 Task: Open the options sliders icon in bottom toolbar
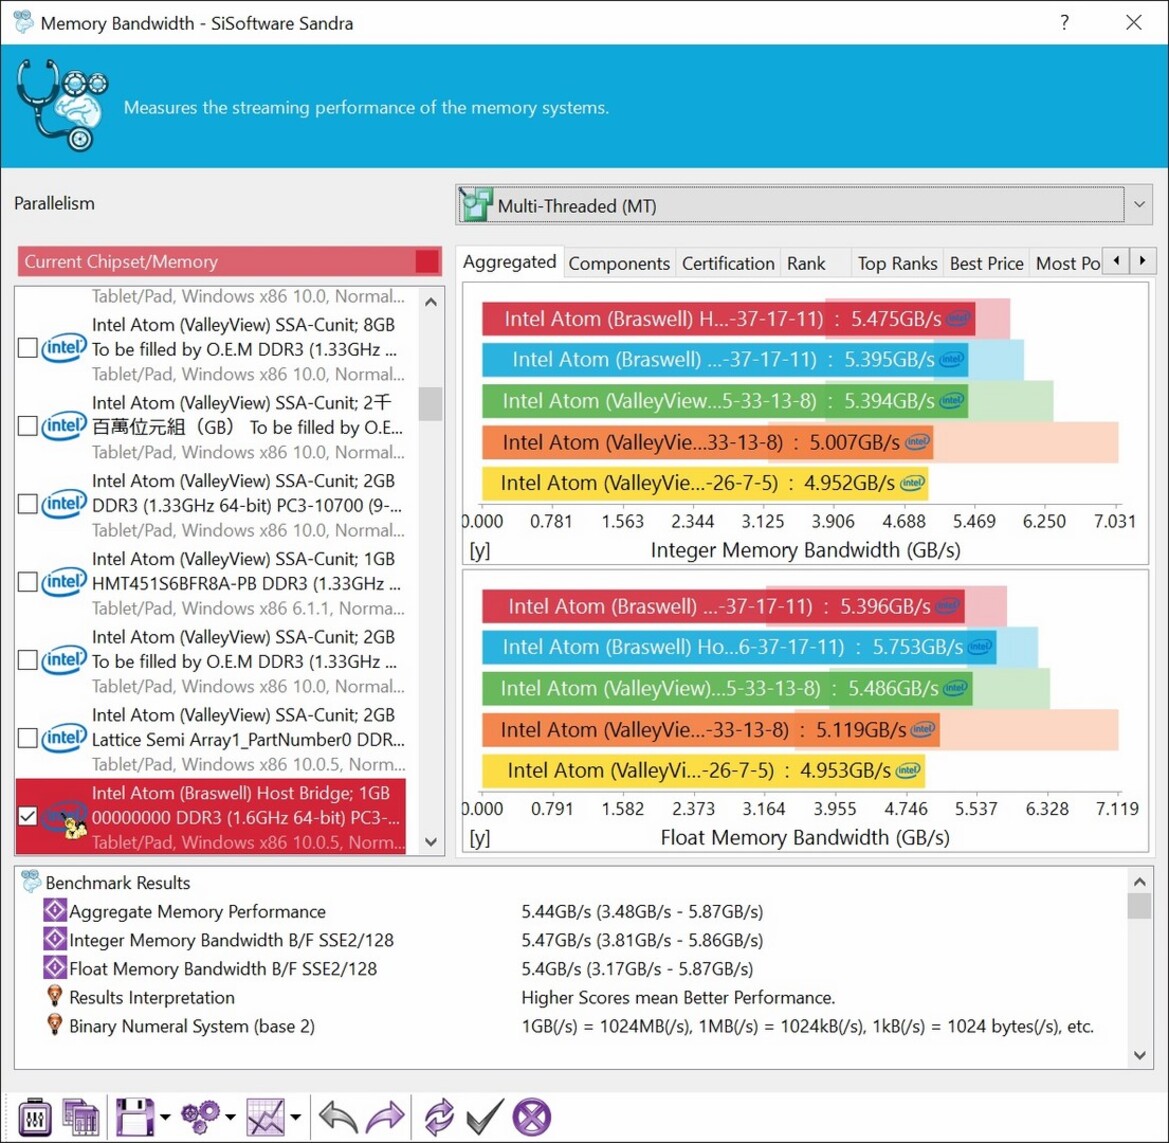coord(34,1118)
